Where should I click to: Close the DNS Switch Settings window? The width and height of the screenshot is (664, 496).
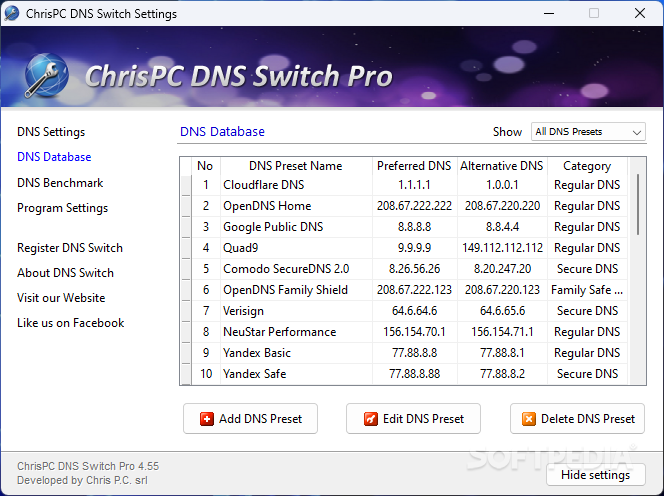[x=640, y=13]
